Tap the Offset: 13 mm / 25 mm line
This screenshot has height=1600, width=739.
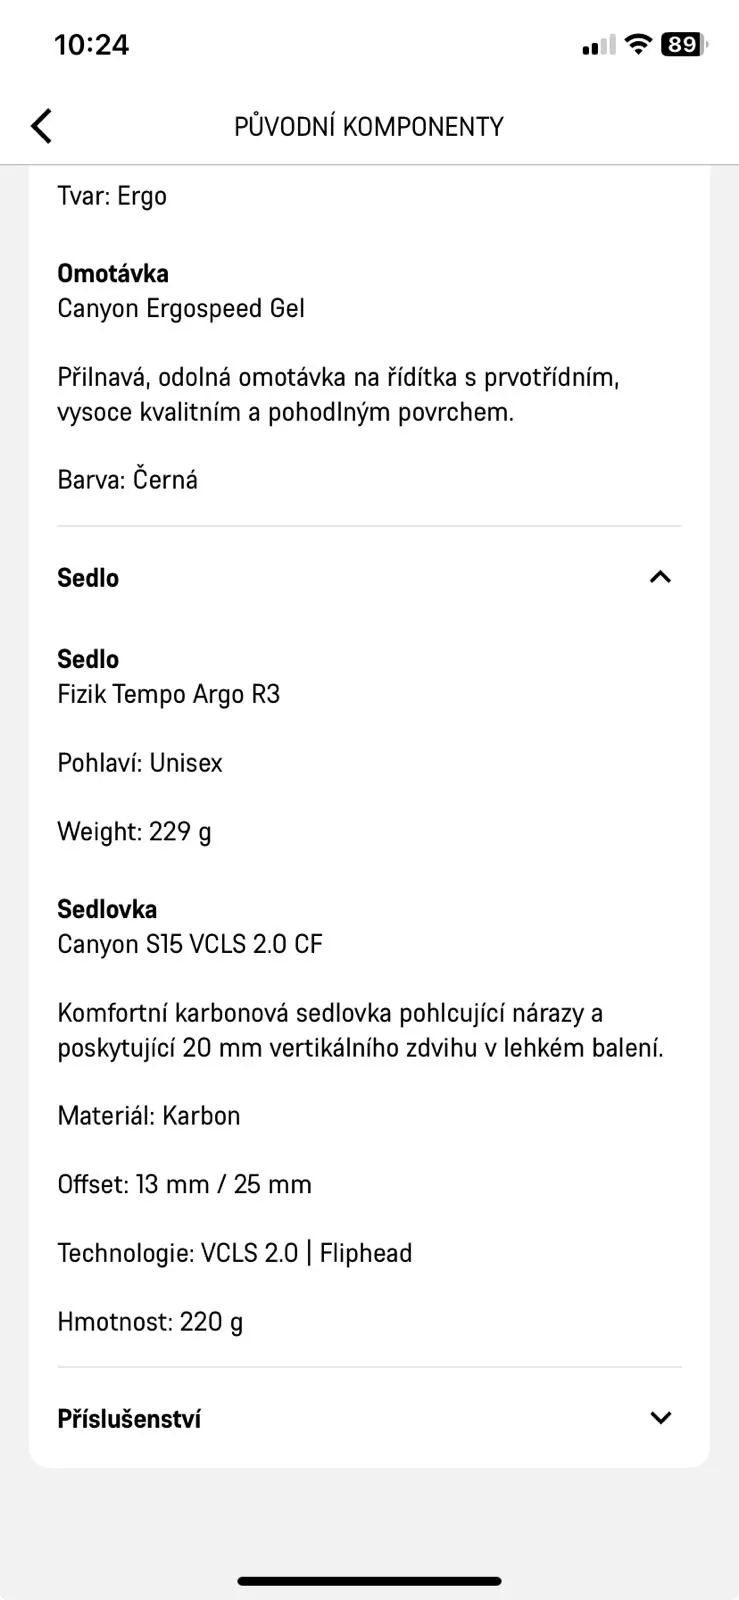185,1185
